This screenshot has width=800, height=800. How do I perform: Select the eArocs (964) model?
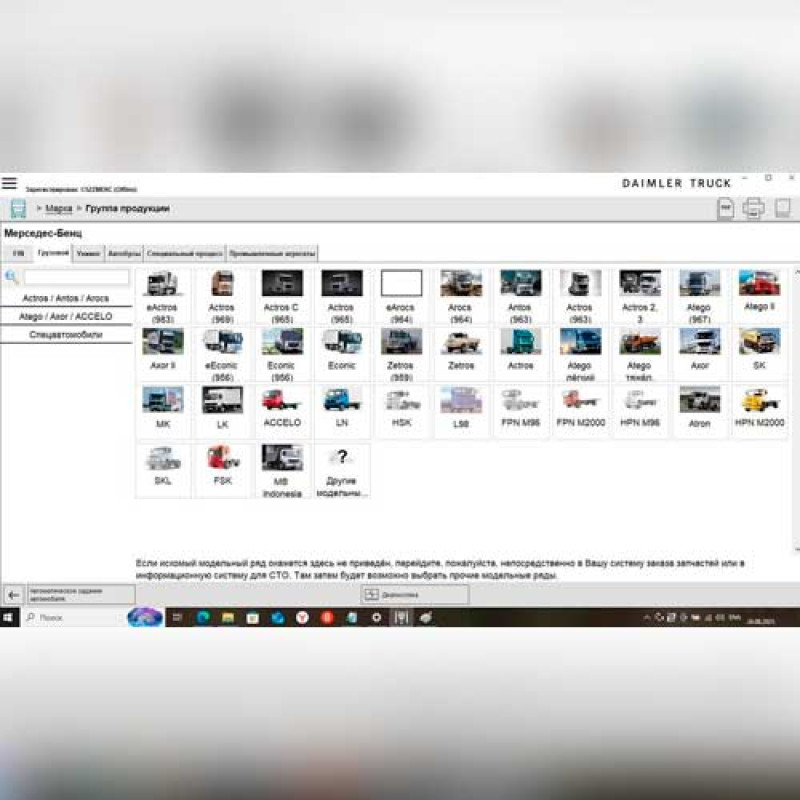coord(401,296)
